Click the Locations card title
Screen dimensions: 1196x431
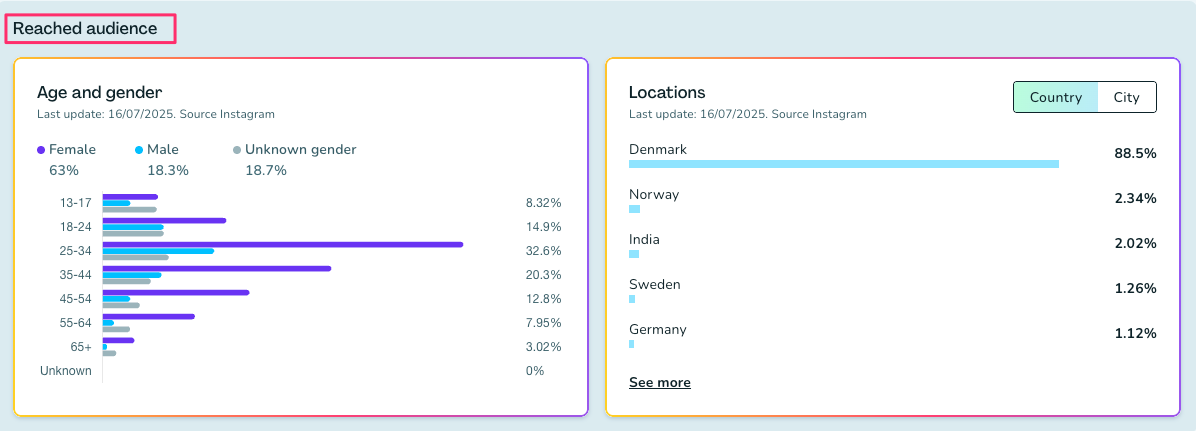pos(667,92)
